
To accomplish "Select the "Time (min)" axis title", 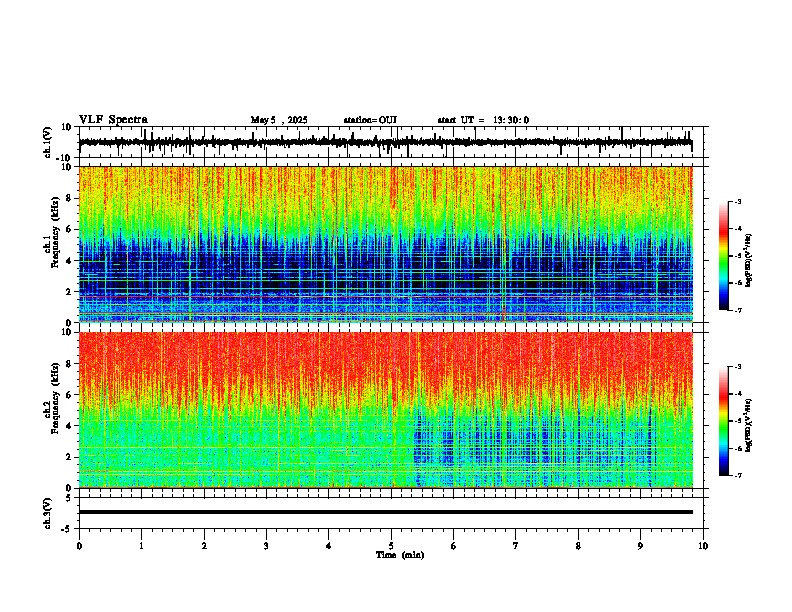I will click(x=400, y=555).
